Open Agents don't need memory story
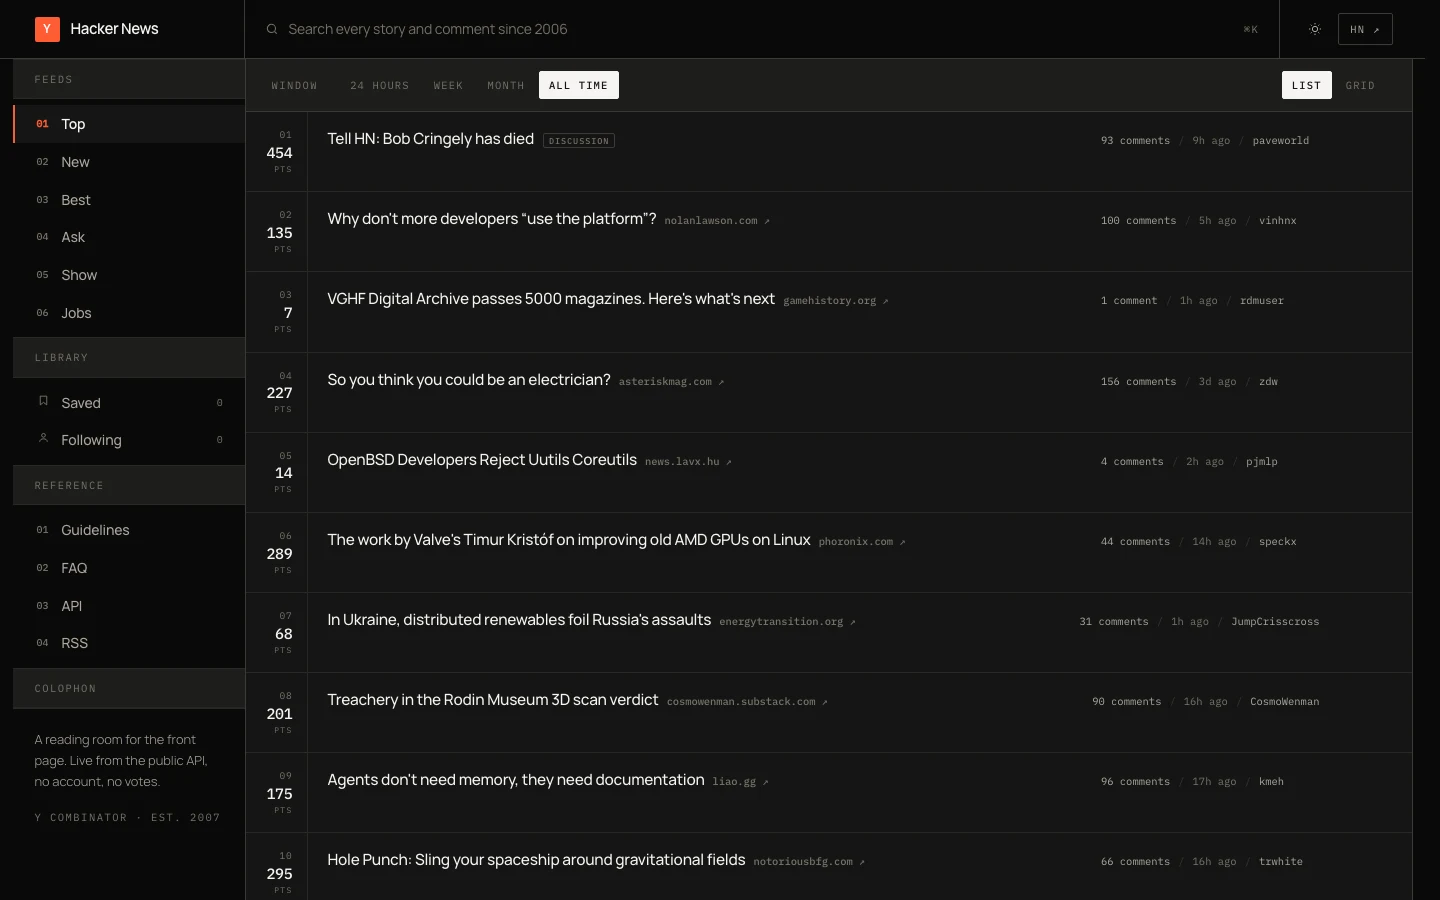This screenshot has height=900, width=1440. 516,780
